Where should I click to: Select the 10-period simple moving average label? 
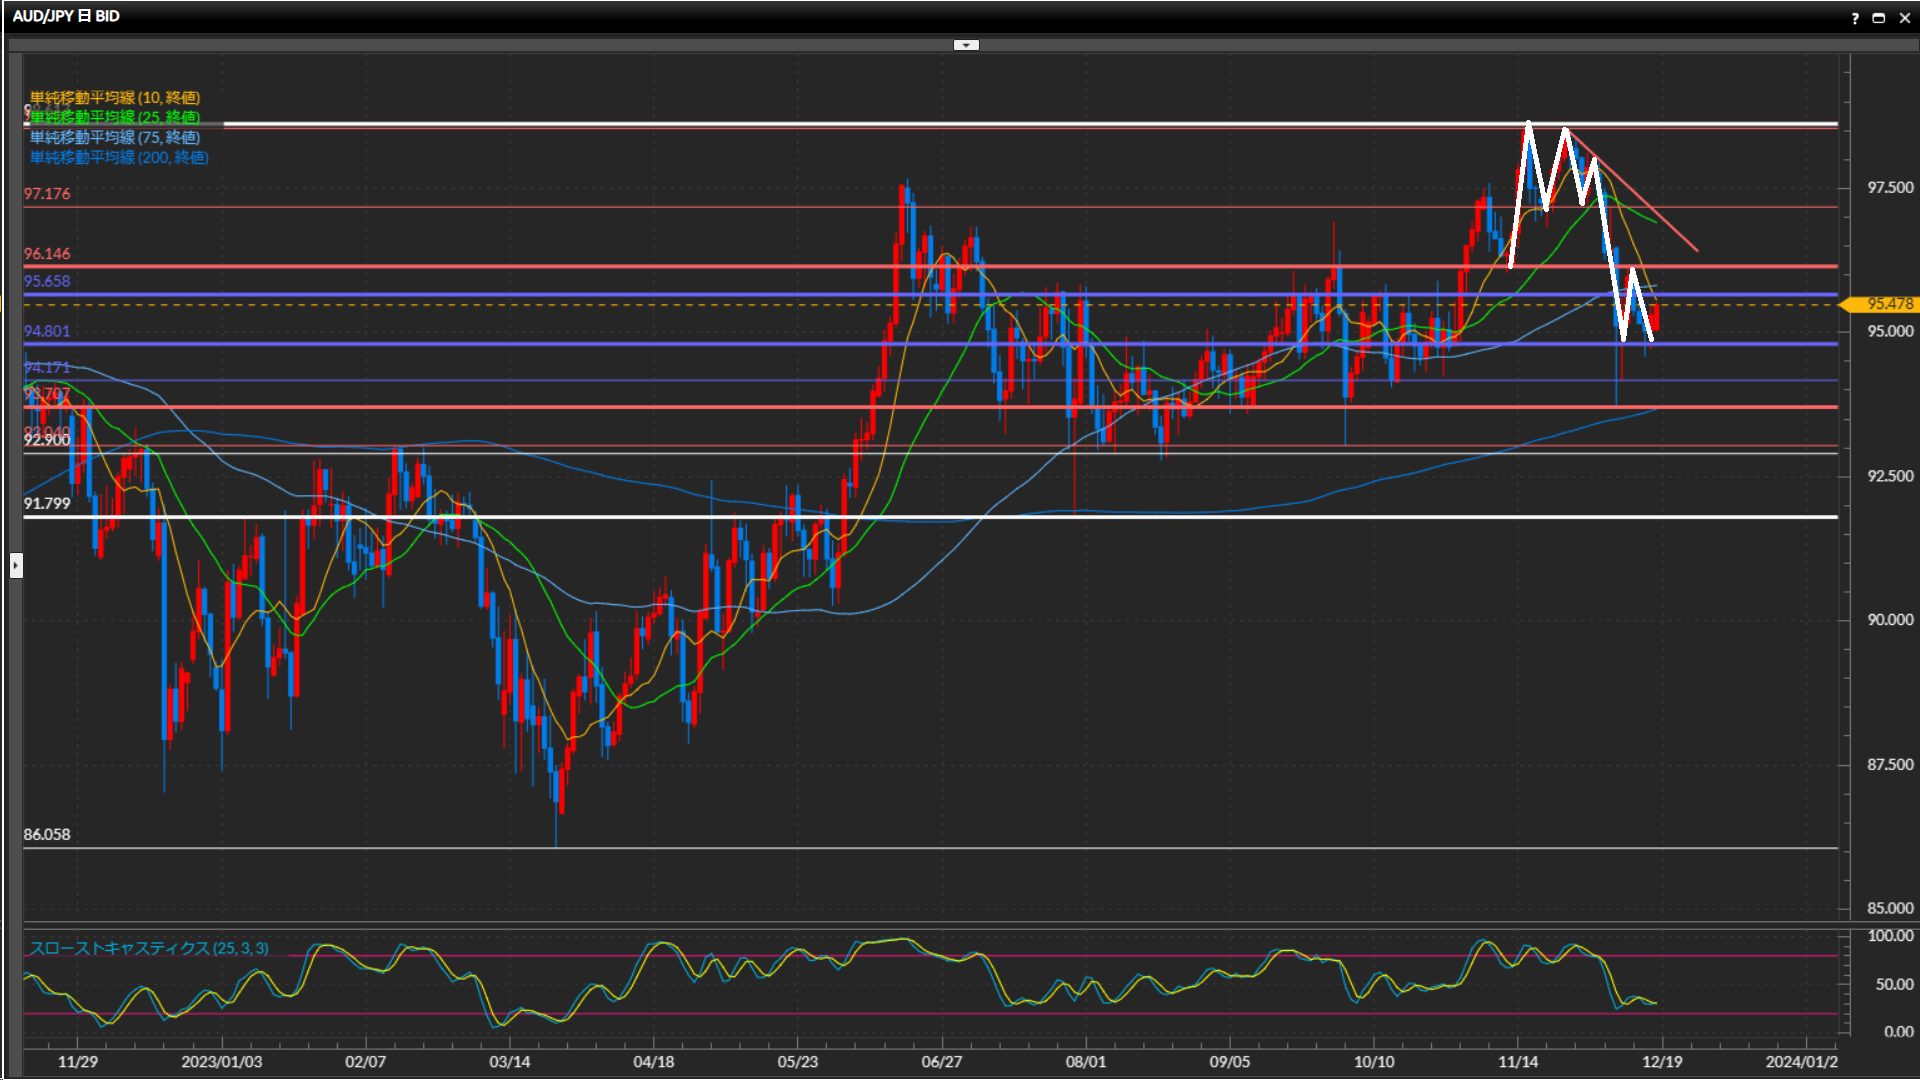click(x=114, y=97)
